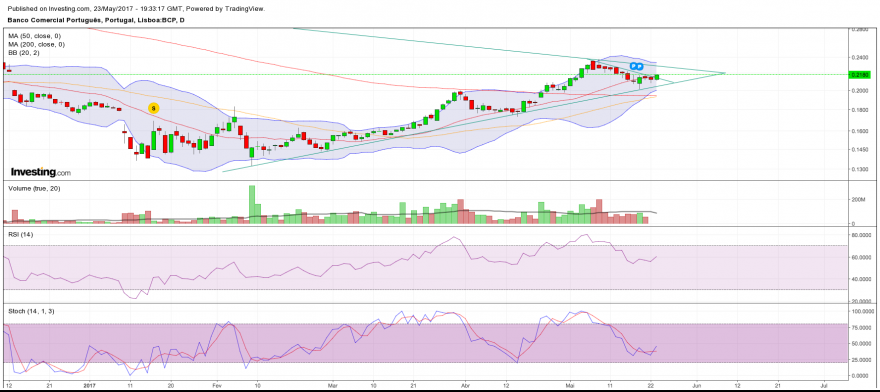Click the yellow S event marker
The height and width of the screenshot is (392, 880).
click(x=153, y=107)
